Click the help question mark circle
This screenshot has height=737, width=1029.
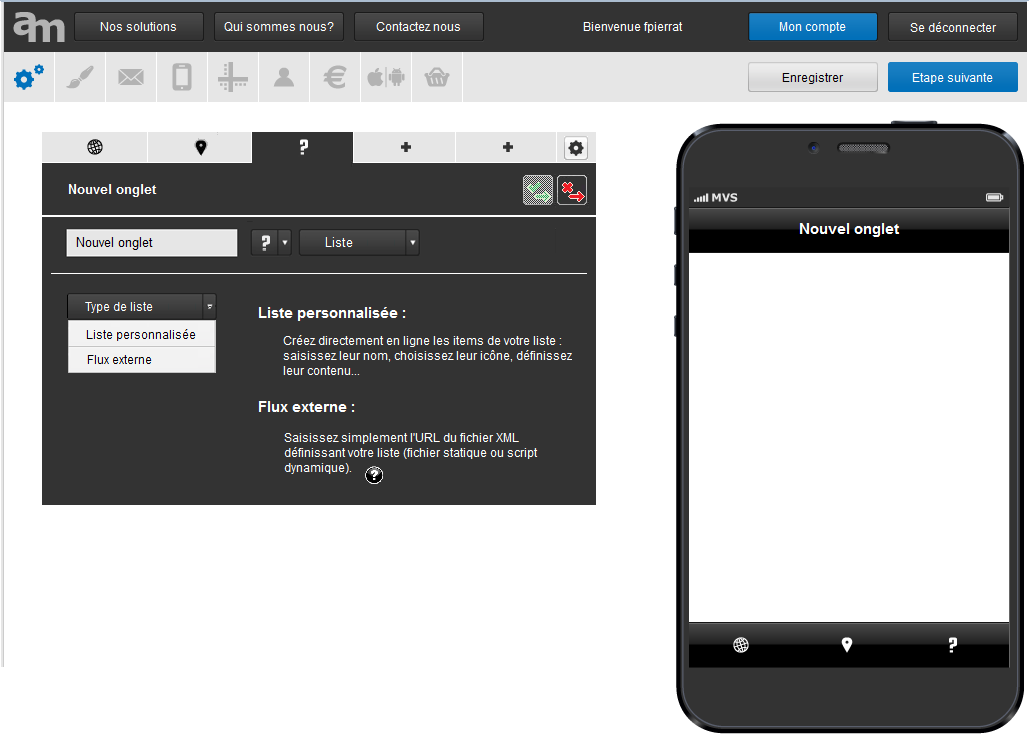pos(374,475)
